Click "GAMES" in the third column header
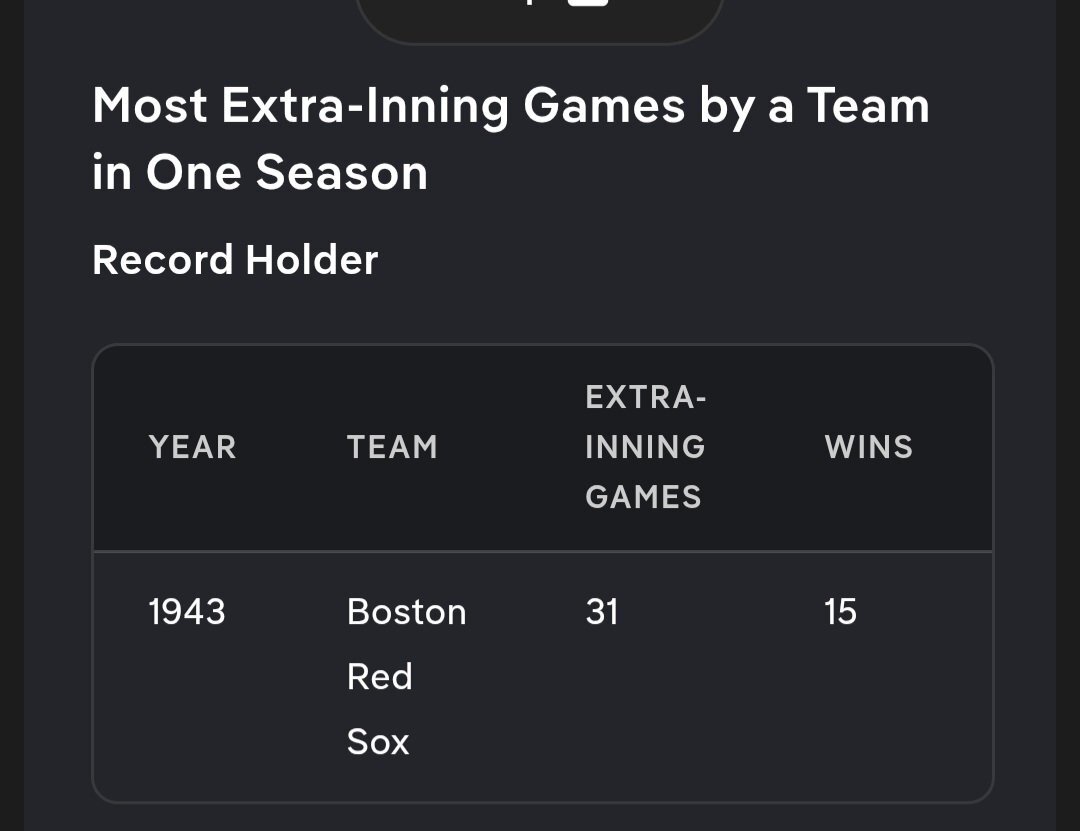This screenshot has width=1080, height=831. (643, 496)
